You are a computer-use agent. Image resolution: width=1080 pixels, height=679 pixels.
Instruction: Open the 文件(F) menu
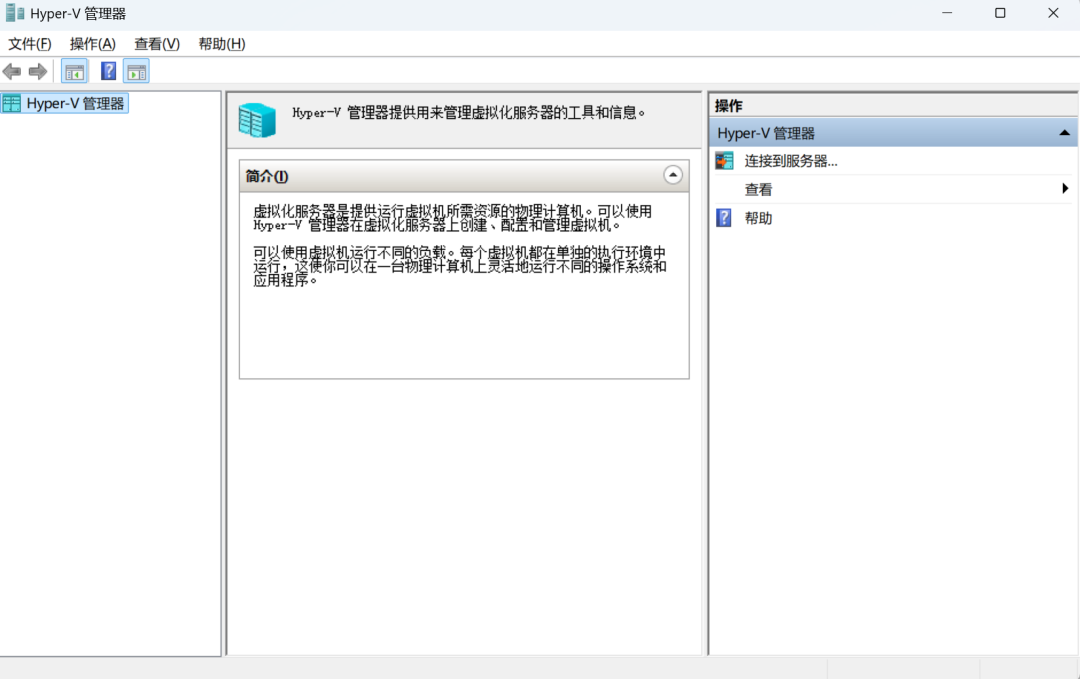[30, 44]
